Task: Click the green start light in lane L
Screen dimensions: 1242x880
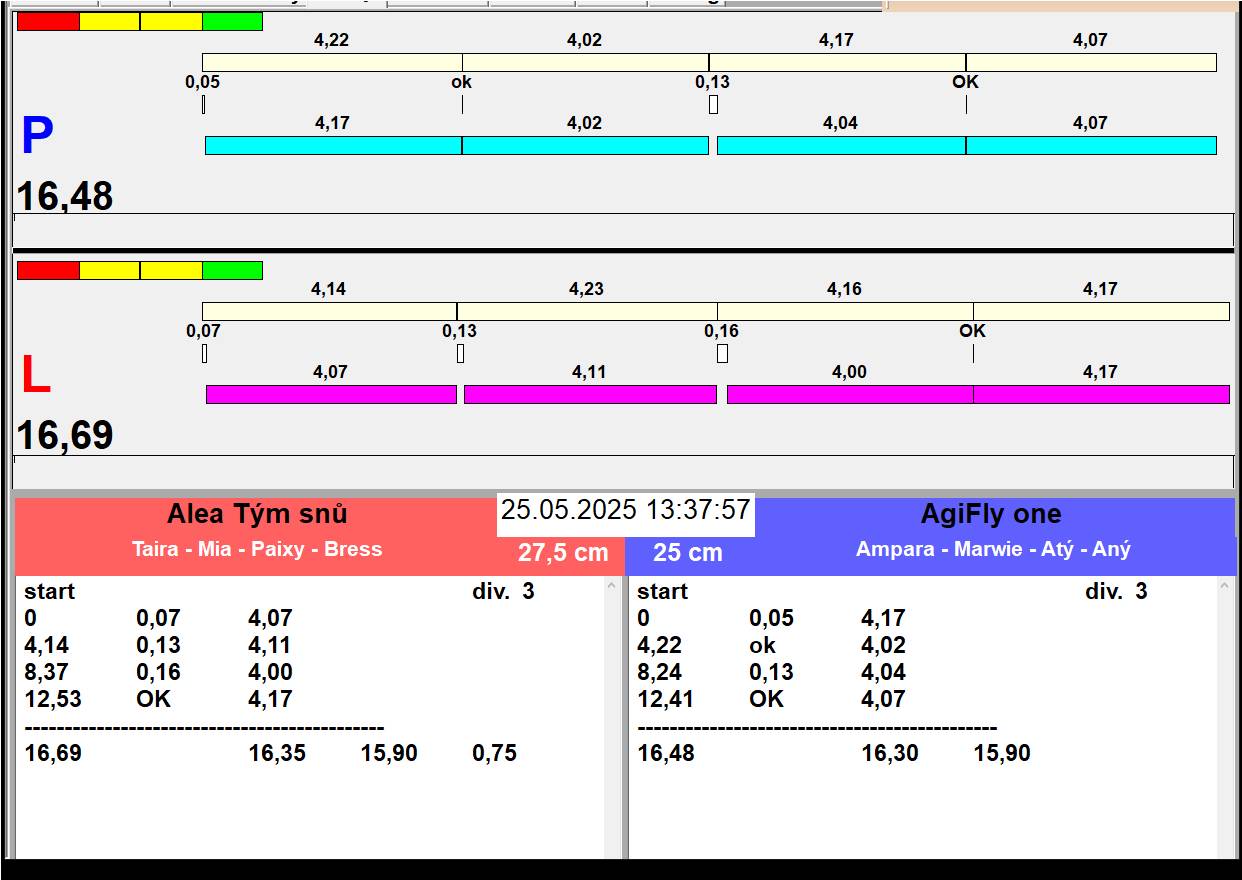Action: (232, 270)
